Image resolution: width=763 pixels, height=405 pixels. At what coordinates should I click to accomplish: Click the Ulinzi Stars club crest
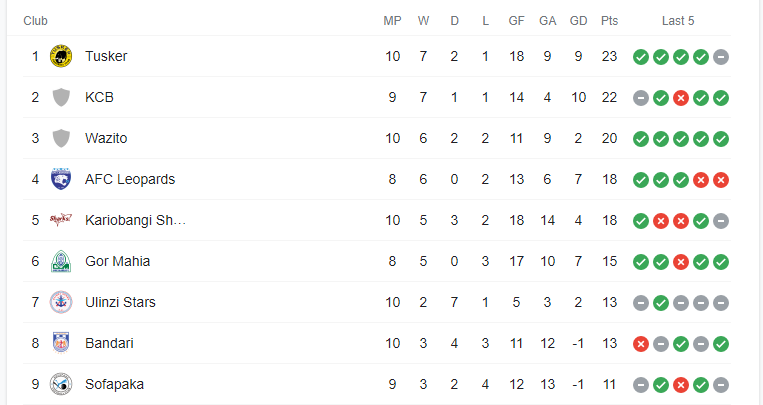pos(61,302)
